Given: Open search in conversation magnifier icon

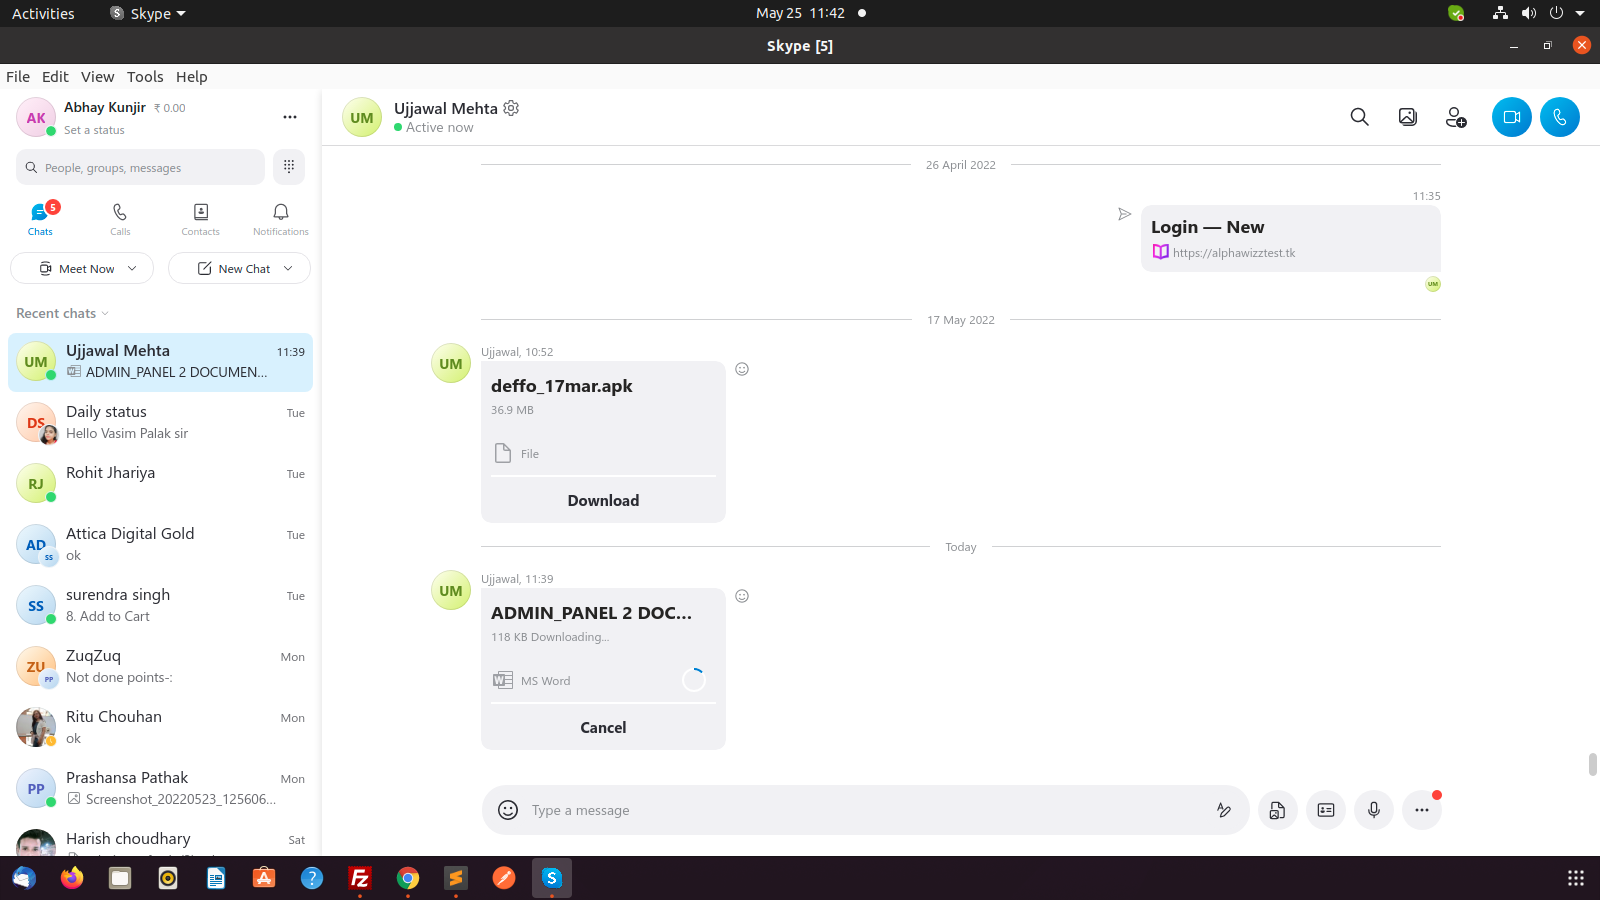Looking at the screenshot, I should pyautogui.click(x=1359, y=117).
